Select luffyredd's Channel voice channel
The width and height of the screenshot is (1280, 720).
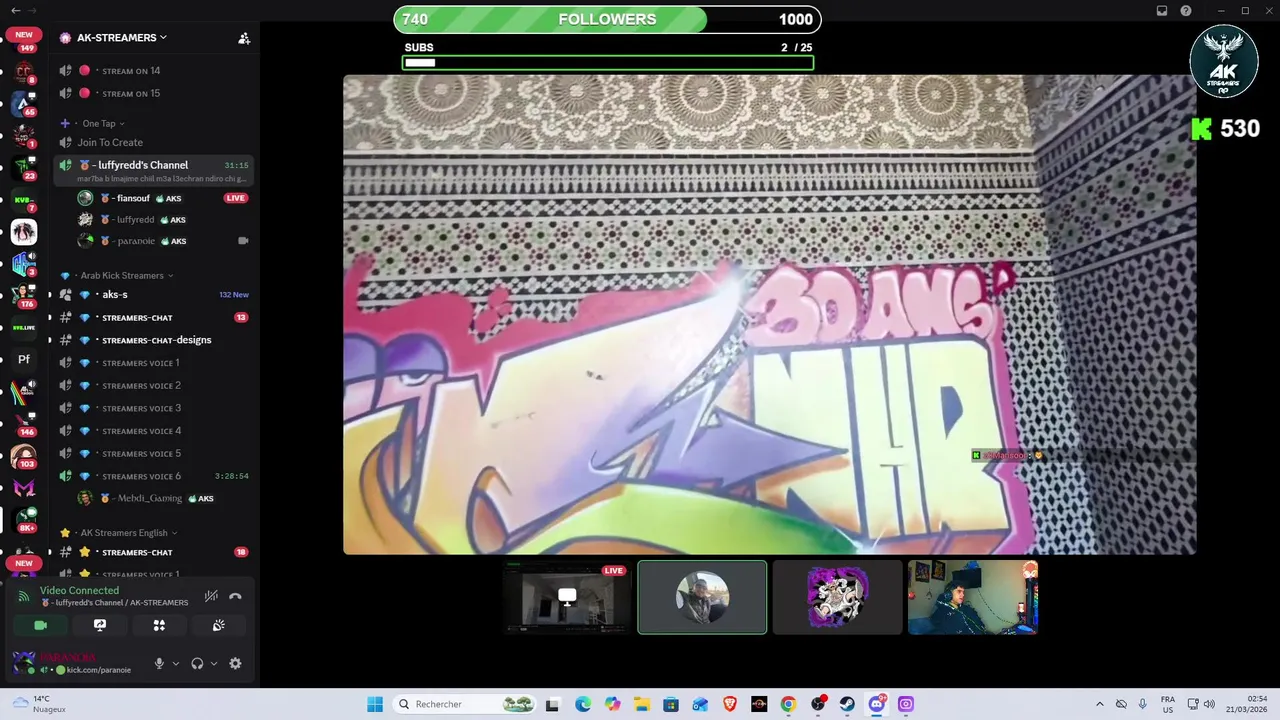coord(154,170)
